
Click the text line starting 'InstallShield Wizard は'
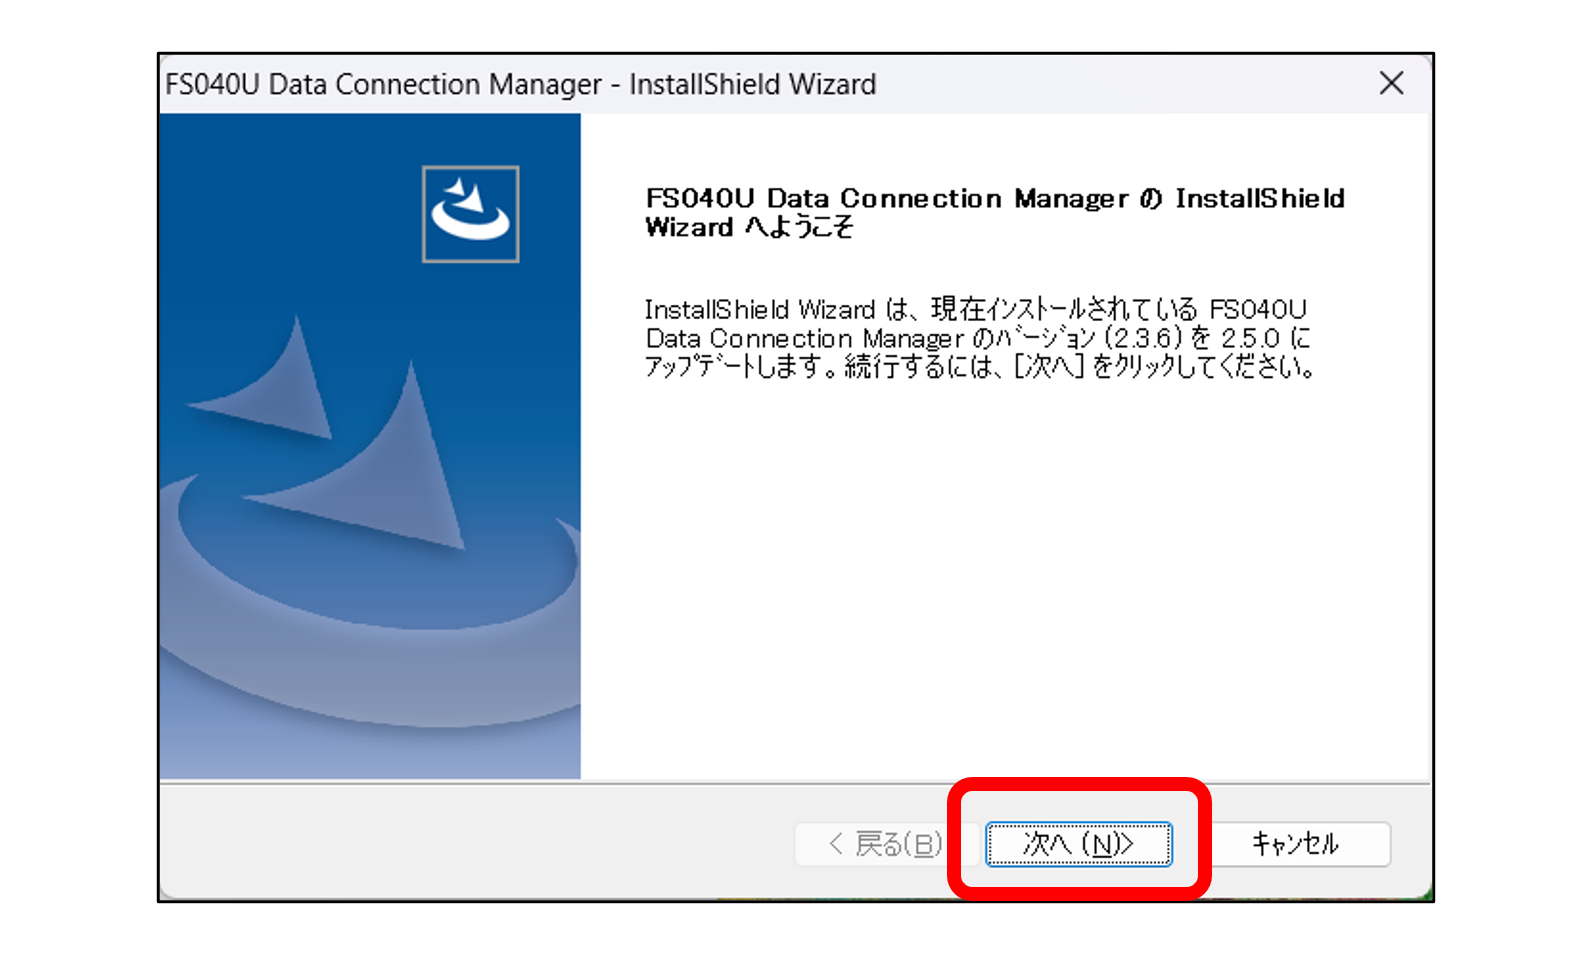976,309
